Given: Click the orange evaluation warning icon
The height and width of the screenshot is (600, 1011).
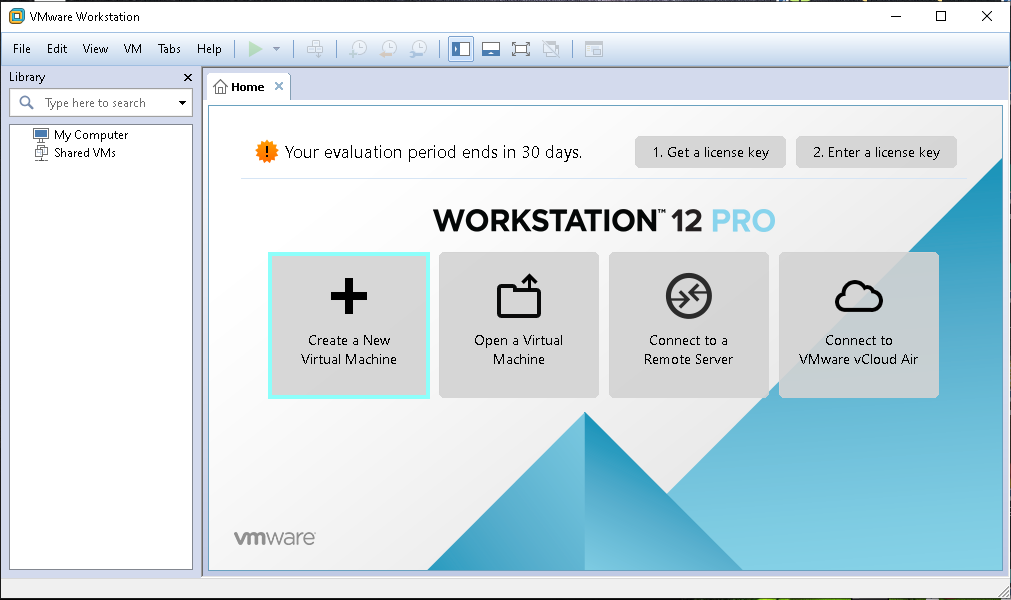Looking at the screenshot, I should (x=266, y=152).
